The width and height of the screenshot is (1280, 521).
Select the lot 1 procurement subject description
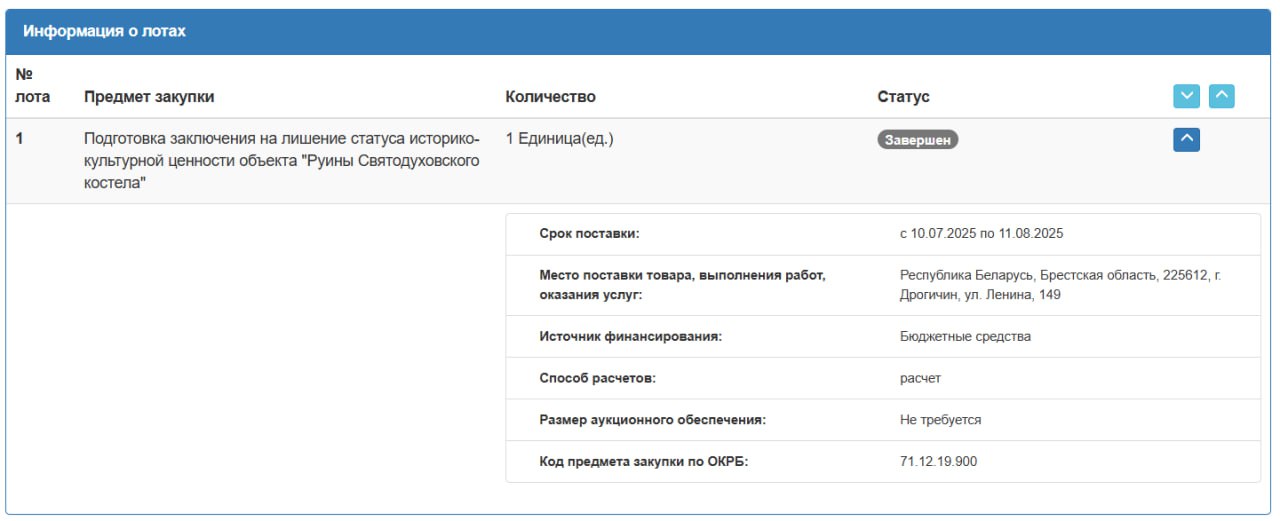pyautogui.click(x=282, y=160)
